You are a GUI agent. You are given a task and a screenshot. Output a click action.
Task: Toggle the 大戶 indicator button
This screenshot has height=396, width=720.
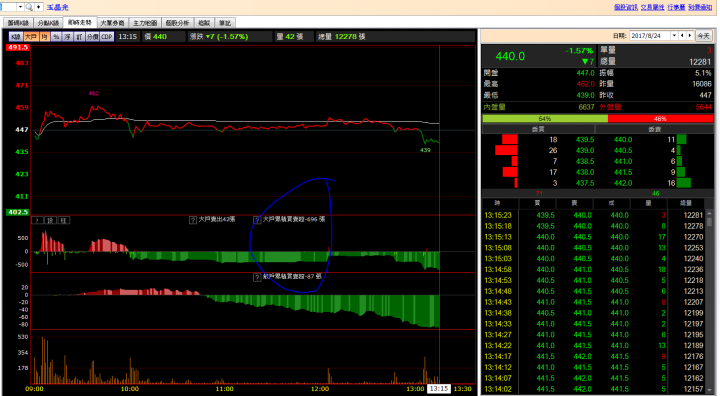point(31,37)
